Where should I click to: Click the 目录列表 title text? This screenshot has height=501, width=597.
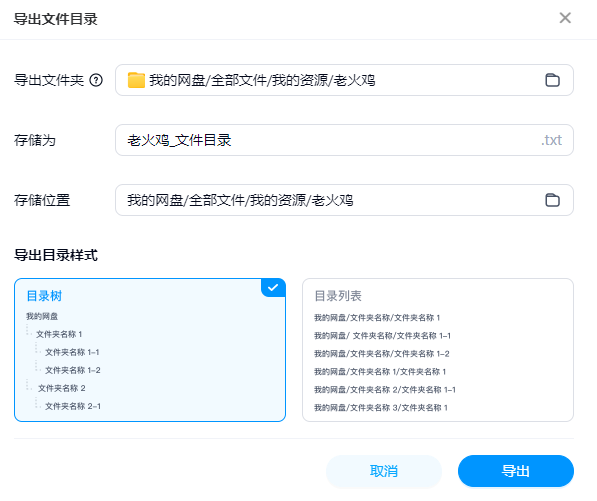338,296
